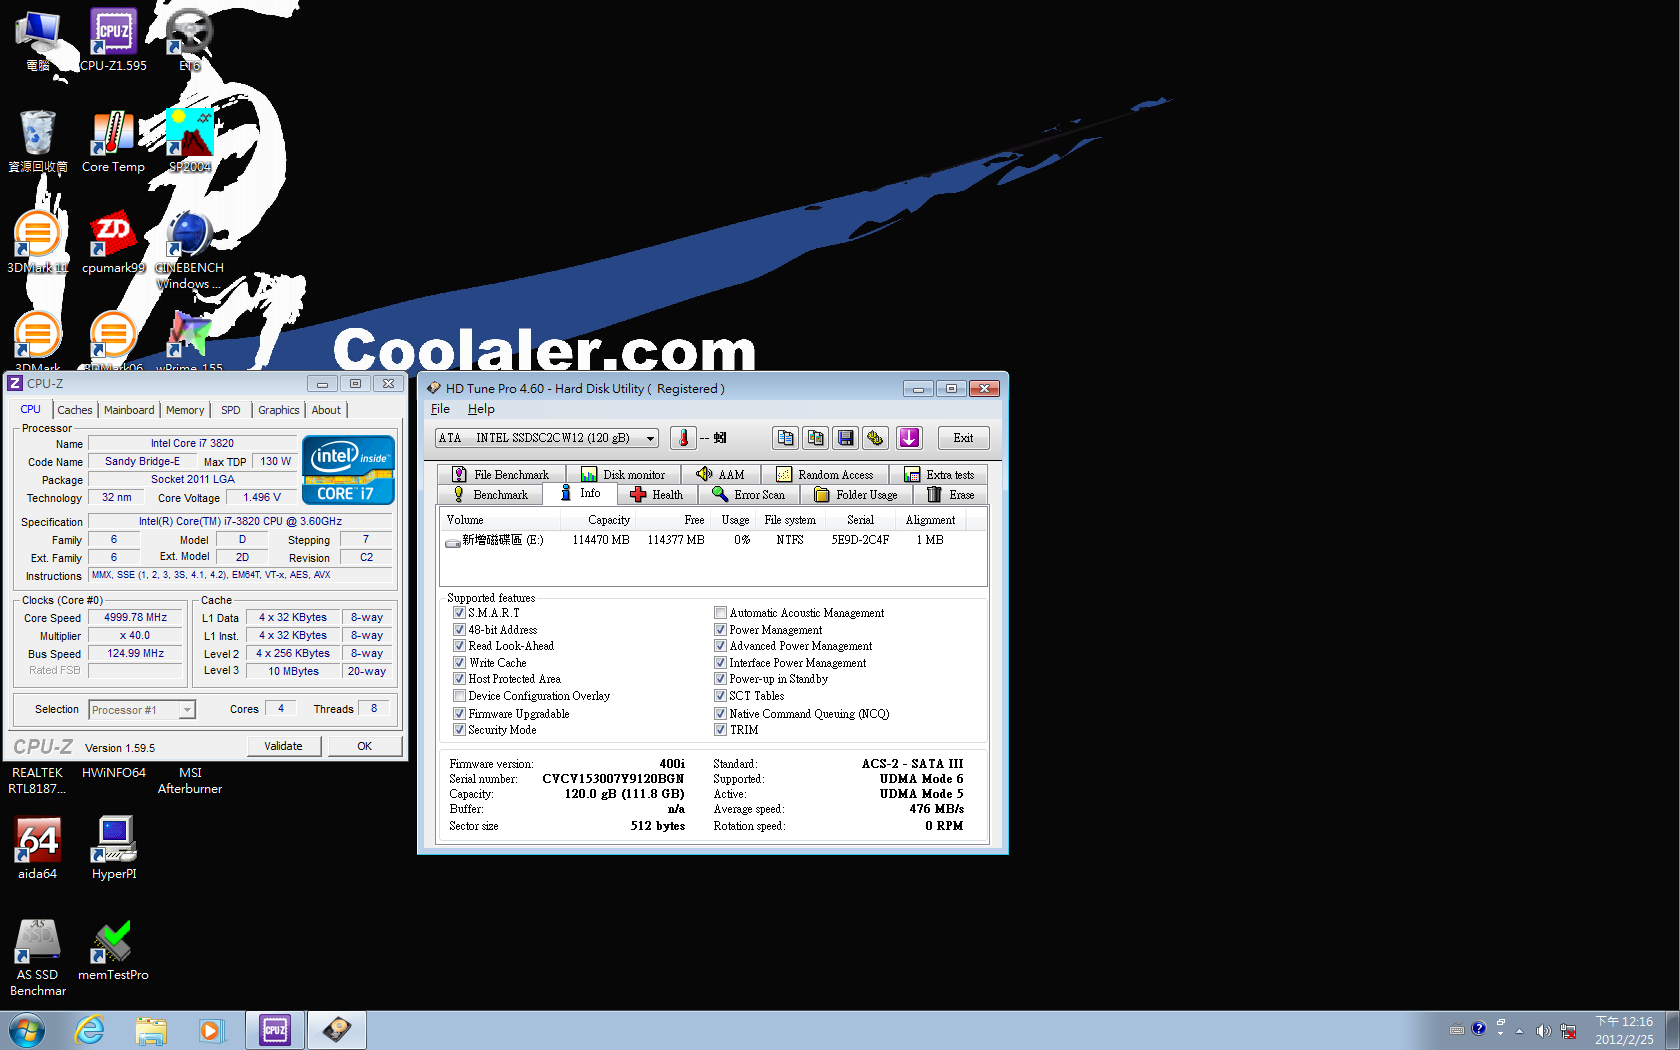
Task: Launch Internet Explorer from the taskbar
Action: pos(90,1030)
